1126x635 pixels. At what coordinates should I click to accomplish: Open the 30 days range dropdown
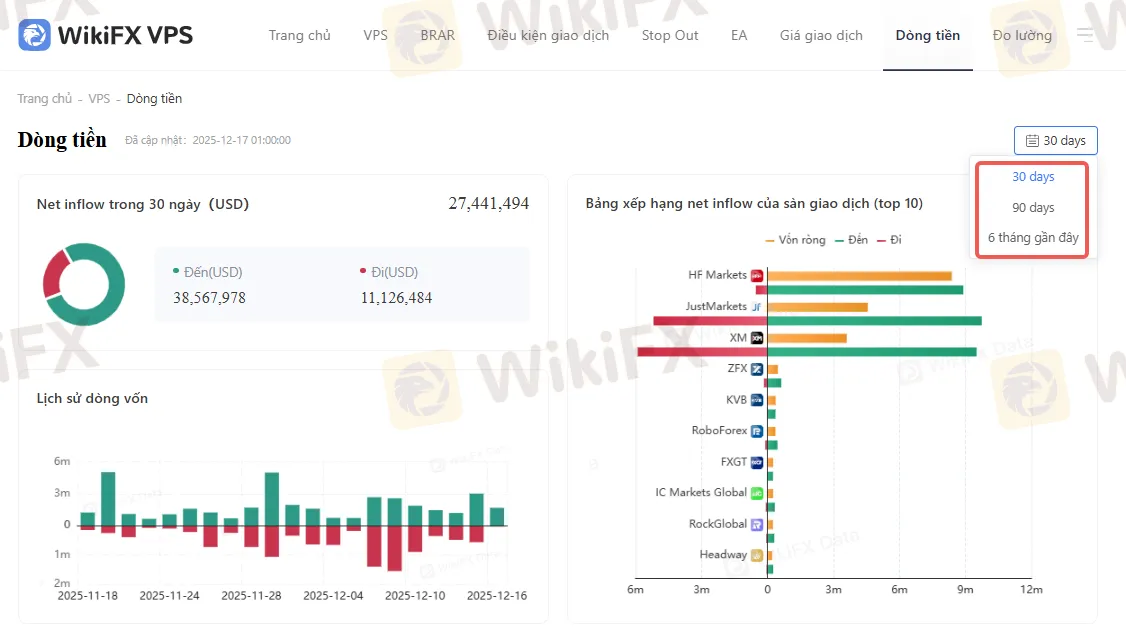point(1056,141)
